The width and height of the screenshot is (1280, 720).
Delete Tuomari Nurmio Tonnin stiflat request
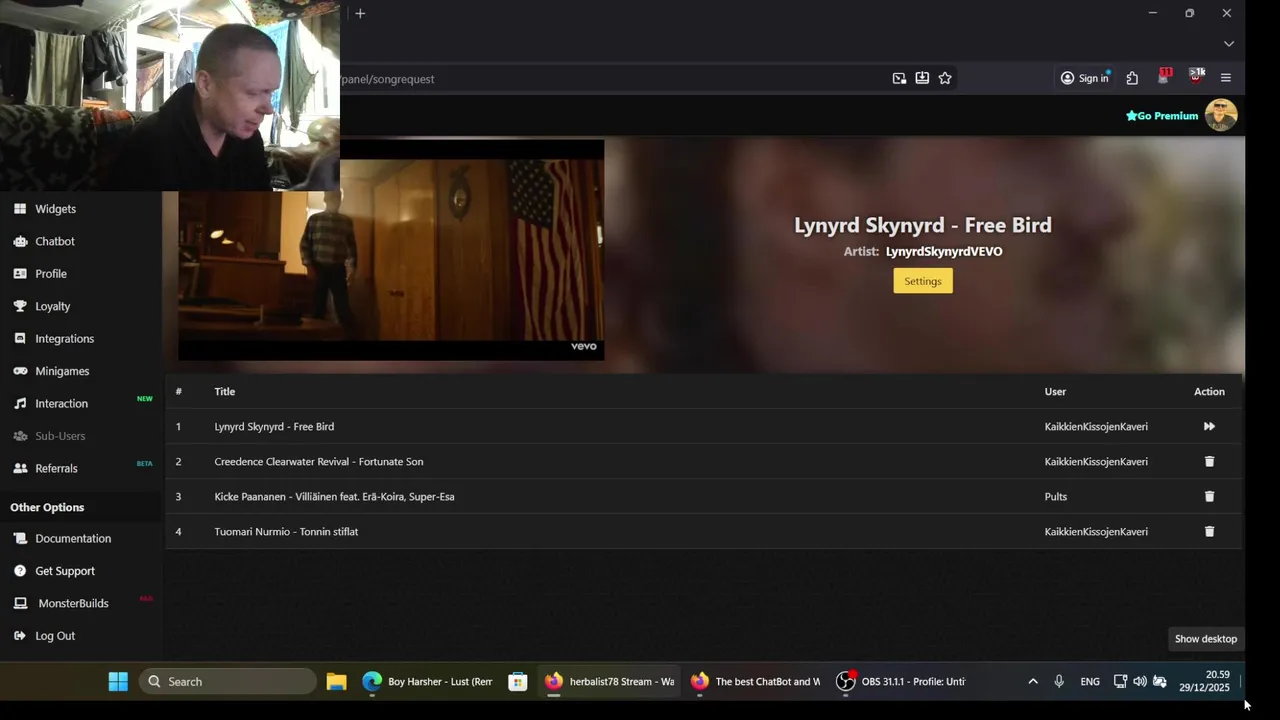[x=1209, y=532]
